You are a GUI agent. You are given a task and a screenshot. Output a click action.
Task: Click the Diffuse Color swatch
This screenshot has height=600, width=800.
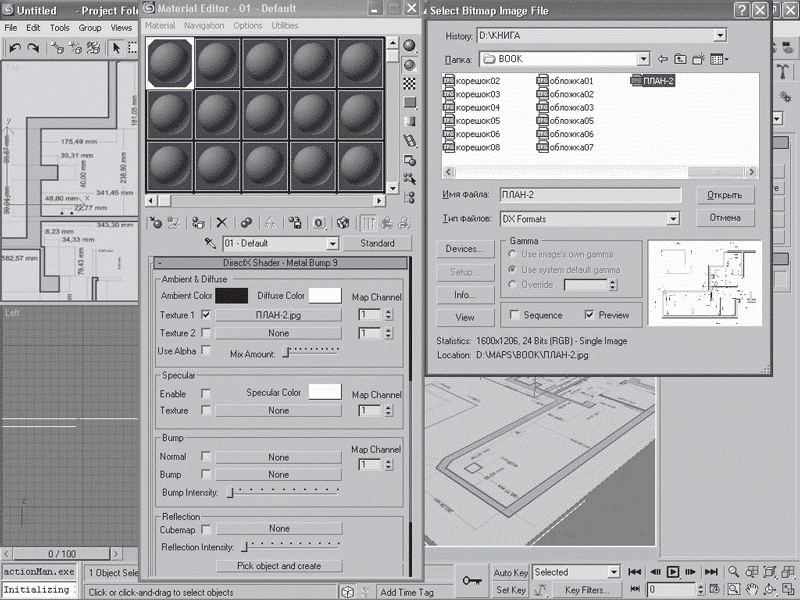[x=325, y=296]
